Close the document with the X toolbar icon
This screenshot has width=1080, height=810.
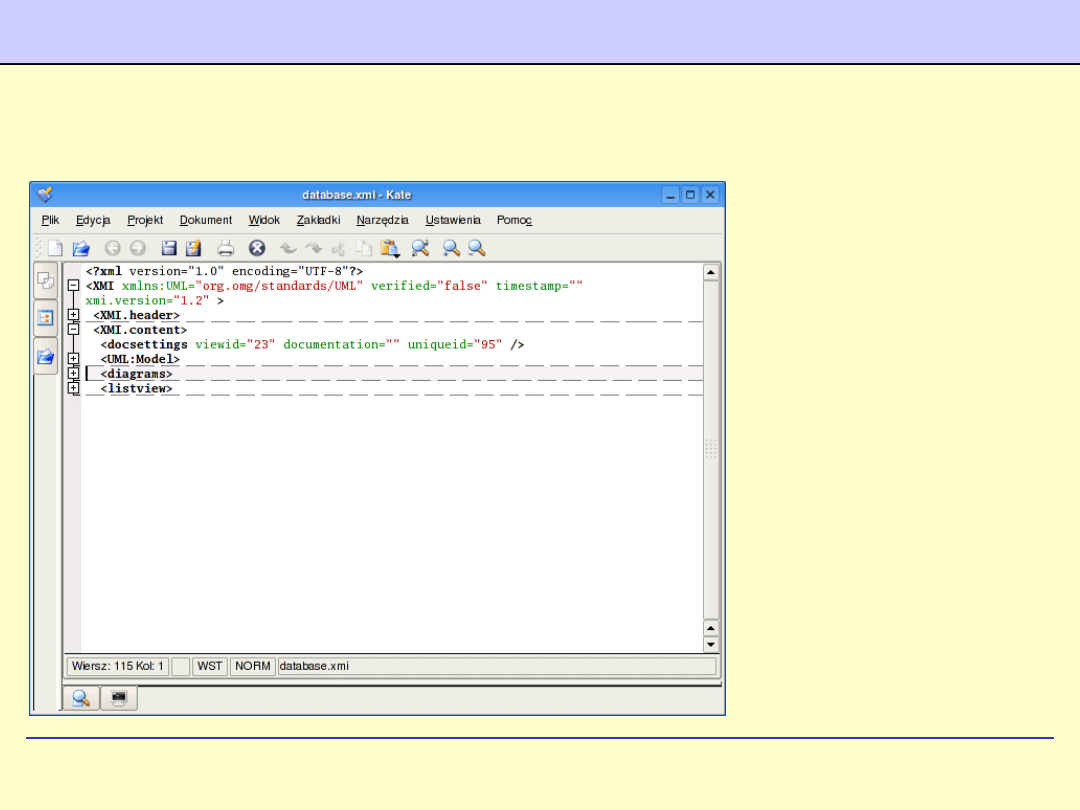257,248
